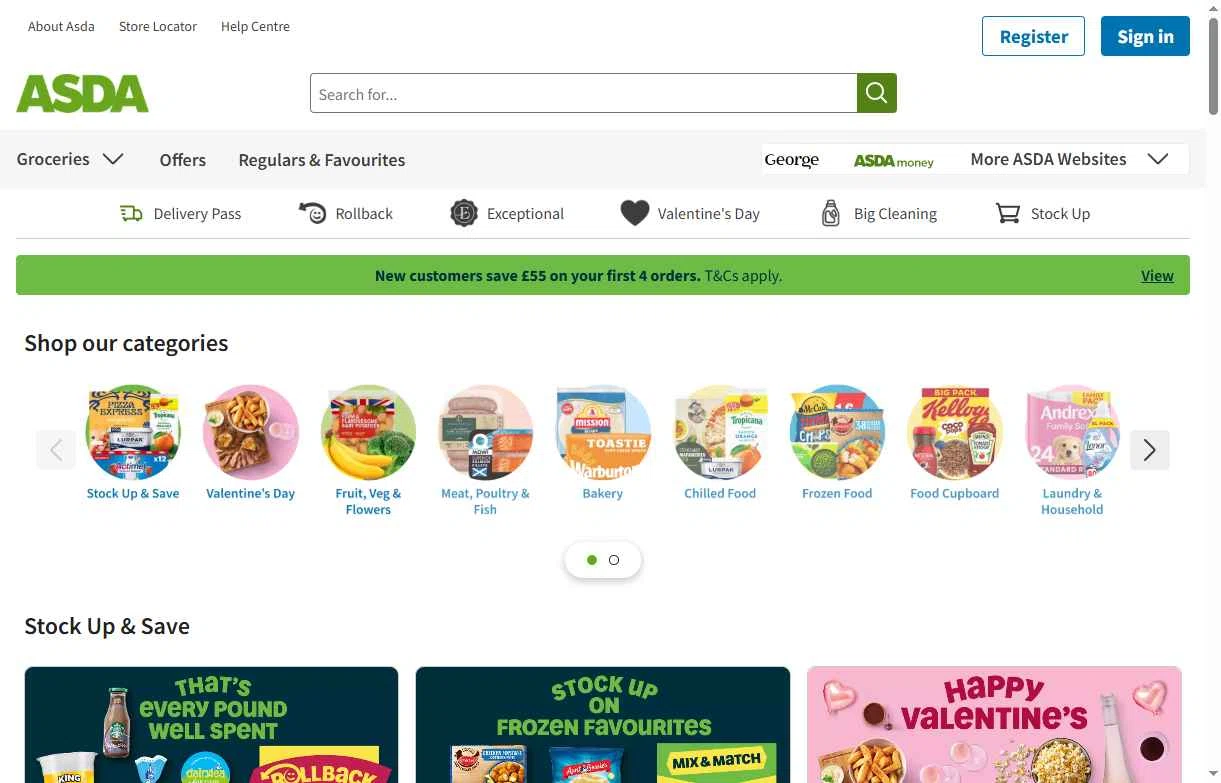Screen dimensions: 1221x783
Task: Select the Stock Up trolley icon
Action: 1008,213
